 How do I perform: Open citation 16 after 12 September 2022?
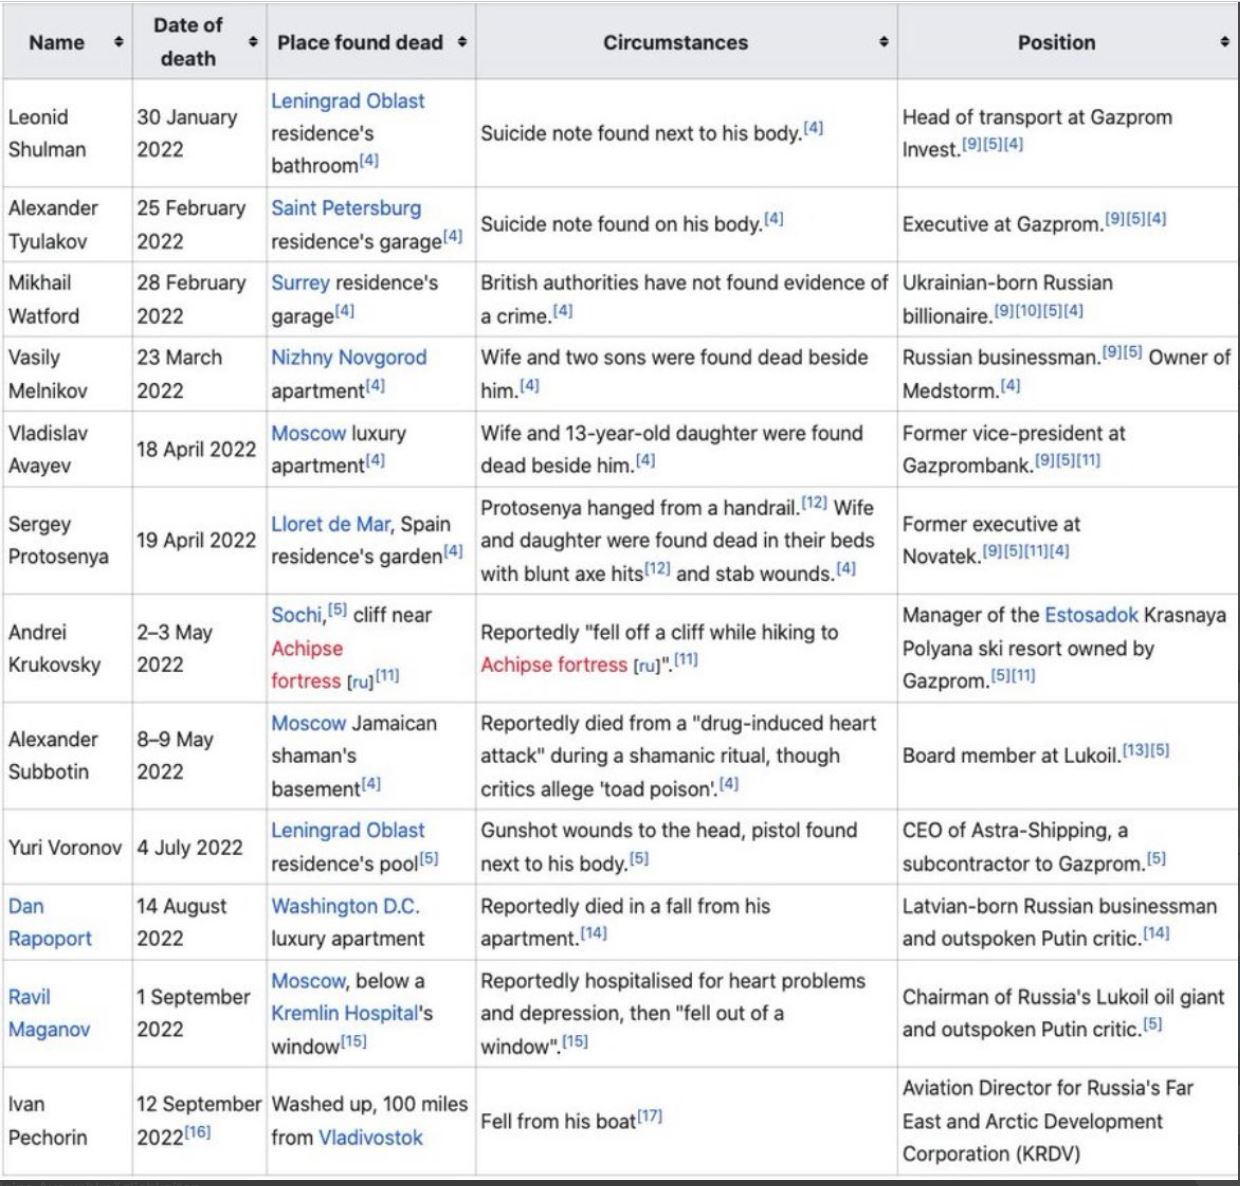pos(198,1132)
